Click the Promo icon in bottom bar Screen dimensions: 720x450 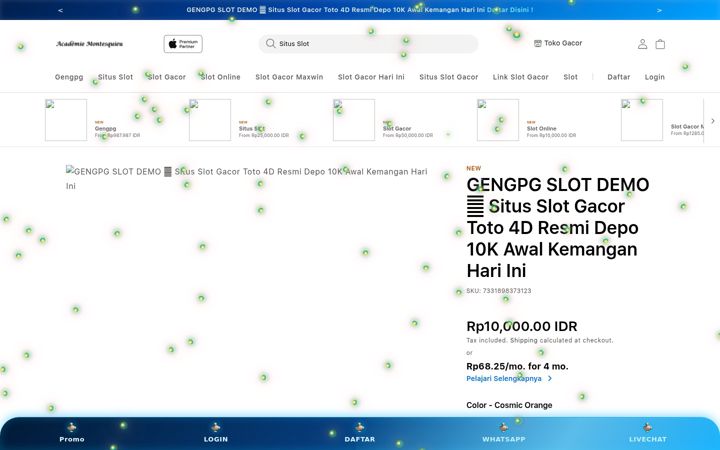pos(72,427)
